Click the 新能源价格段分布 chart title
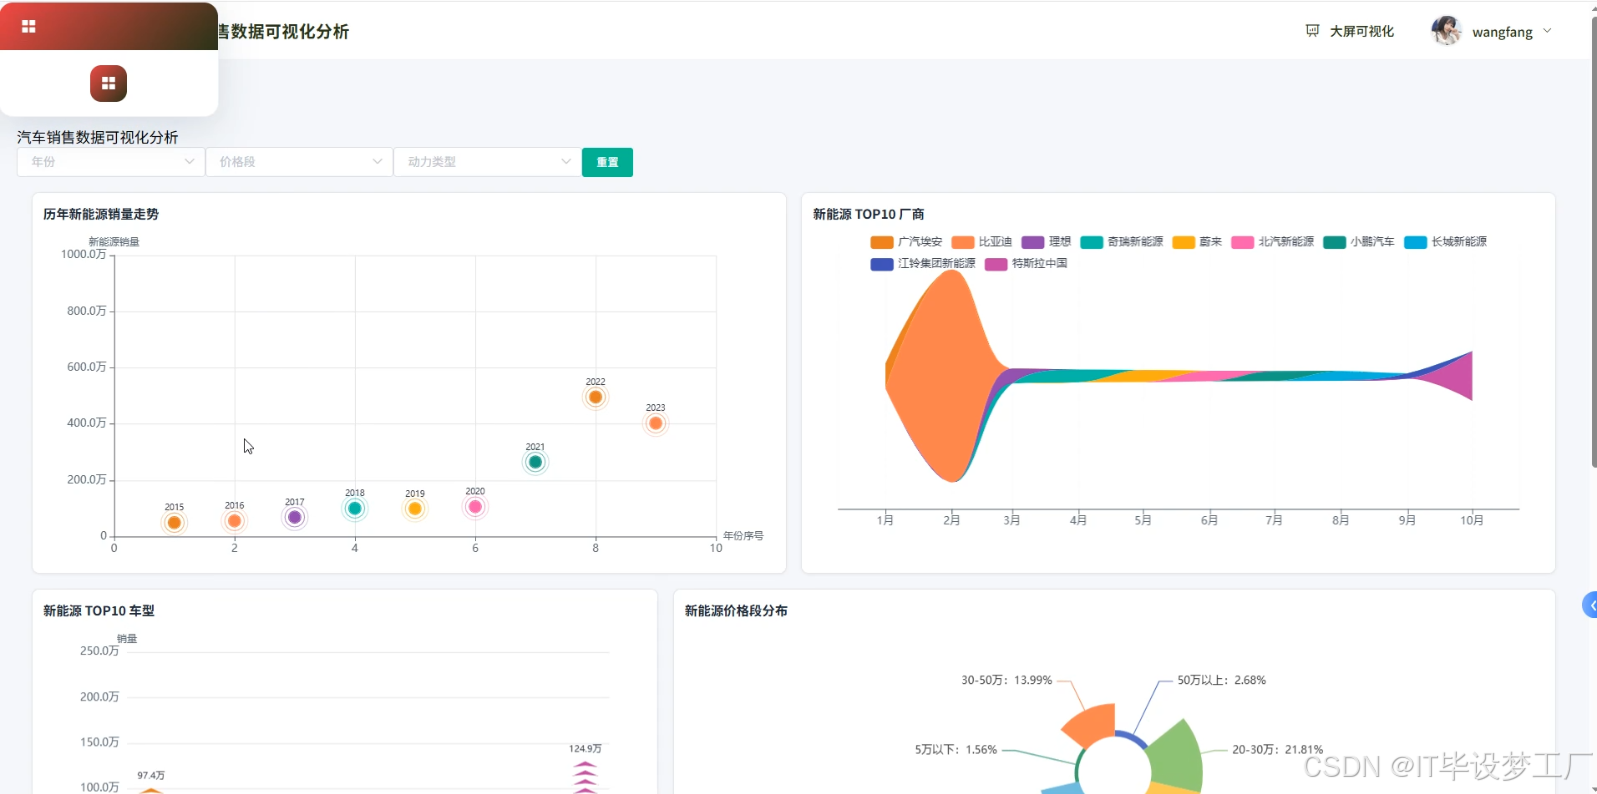The image size is (1597, 794). pos(736,611)
